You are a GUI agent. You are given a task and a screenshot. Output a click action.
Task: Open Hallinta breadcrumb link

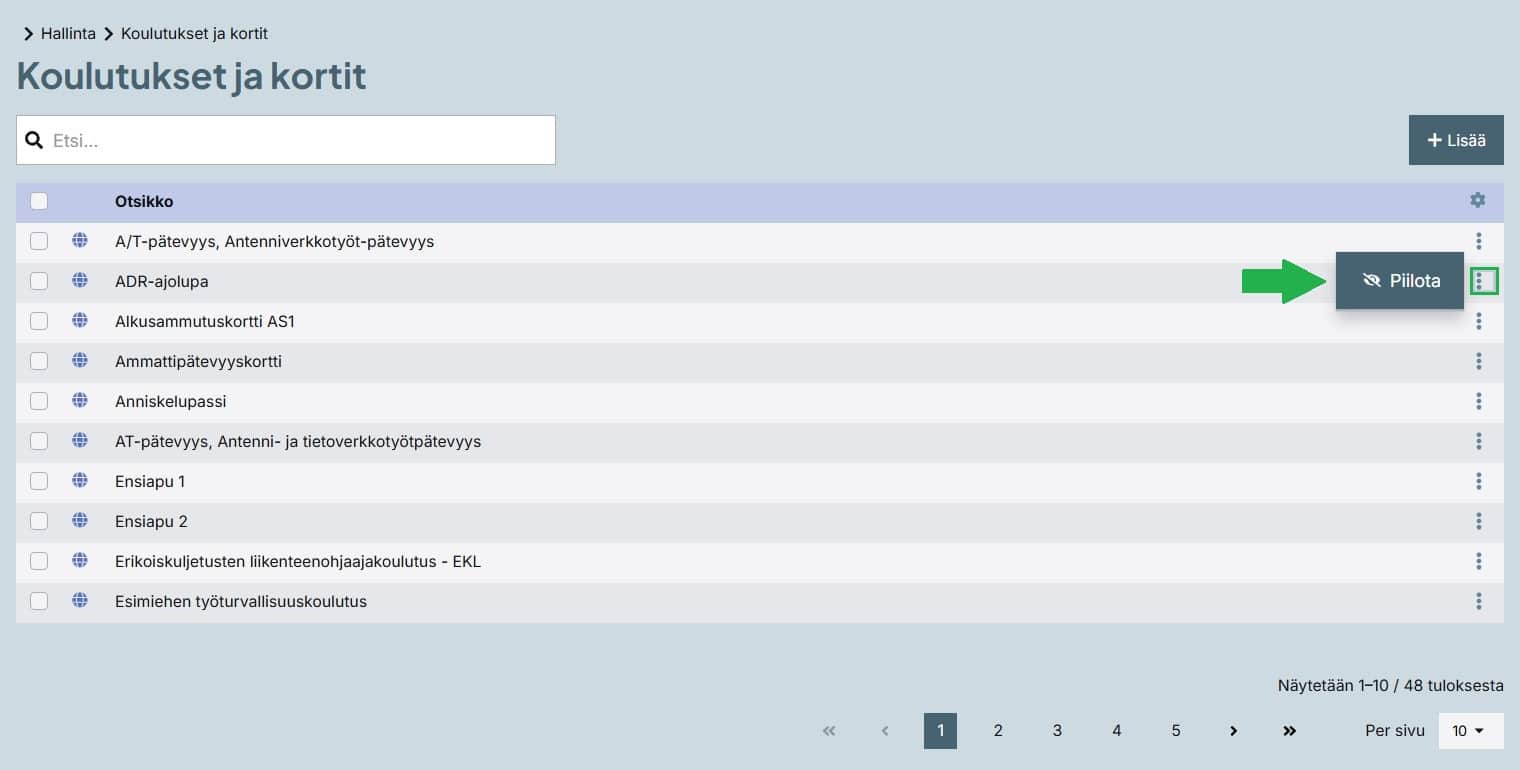coord(68,33)
